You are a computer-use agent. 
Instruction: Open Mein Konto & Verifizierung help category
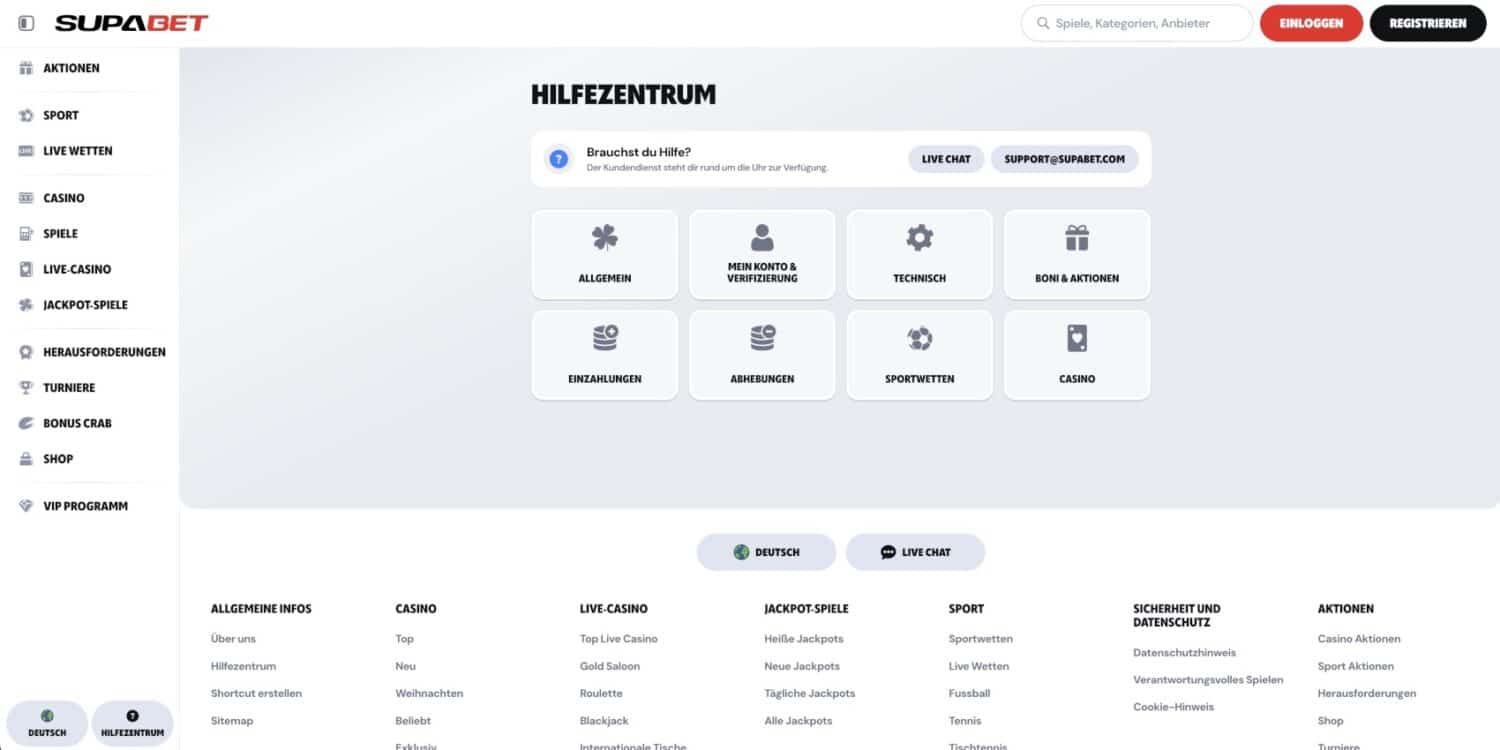762,254
